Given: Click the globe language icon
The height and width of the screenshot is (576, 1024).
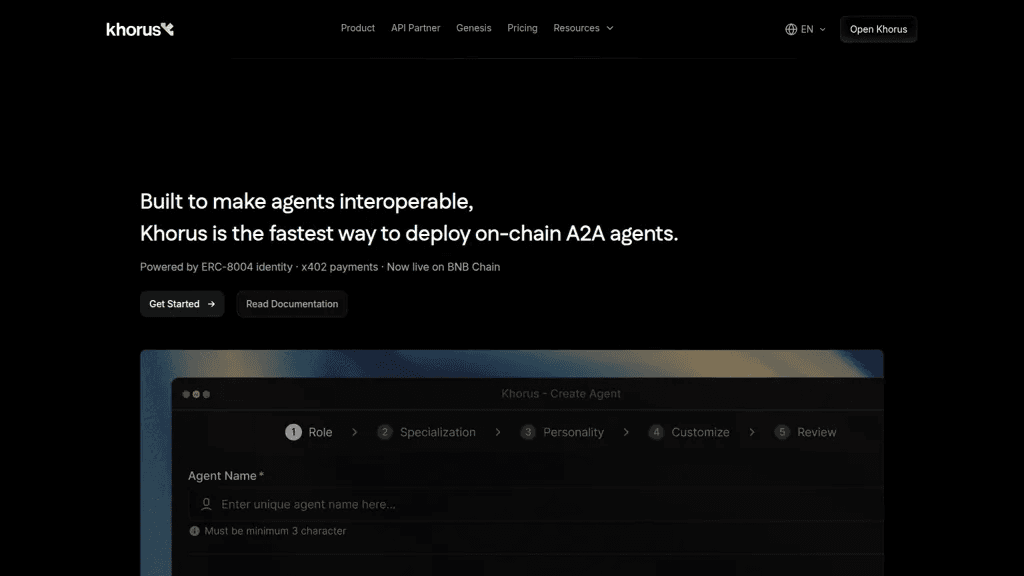Looking at the screenshot, I should 791,29.
